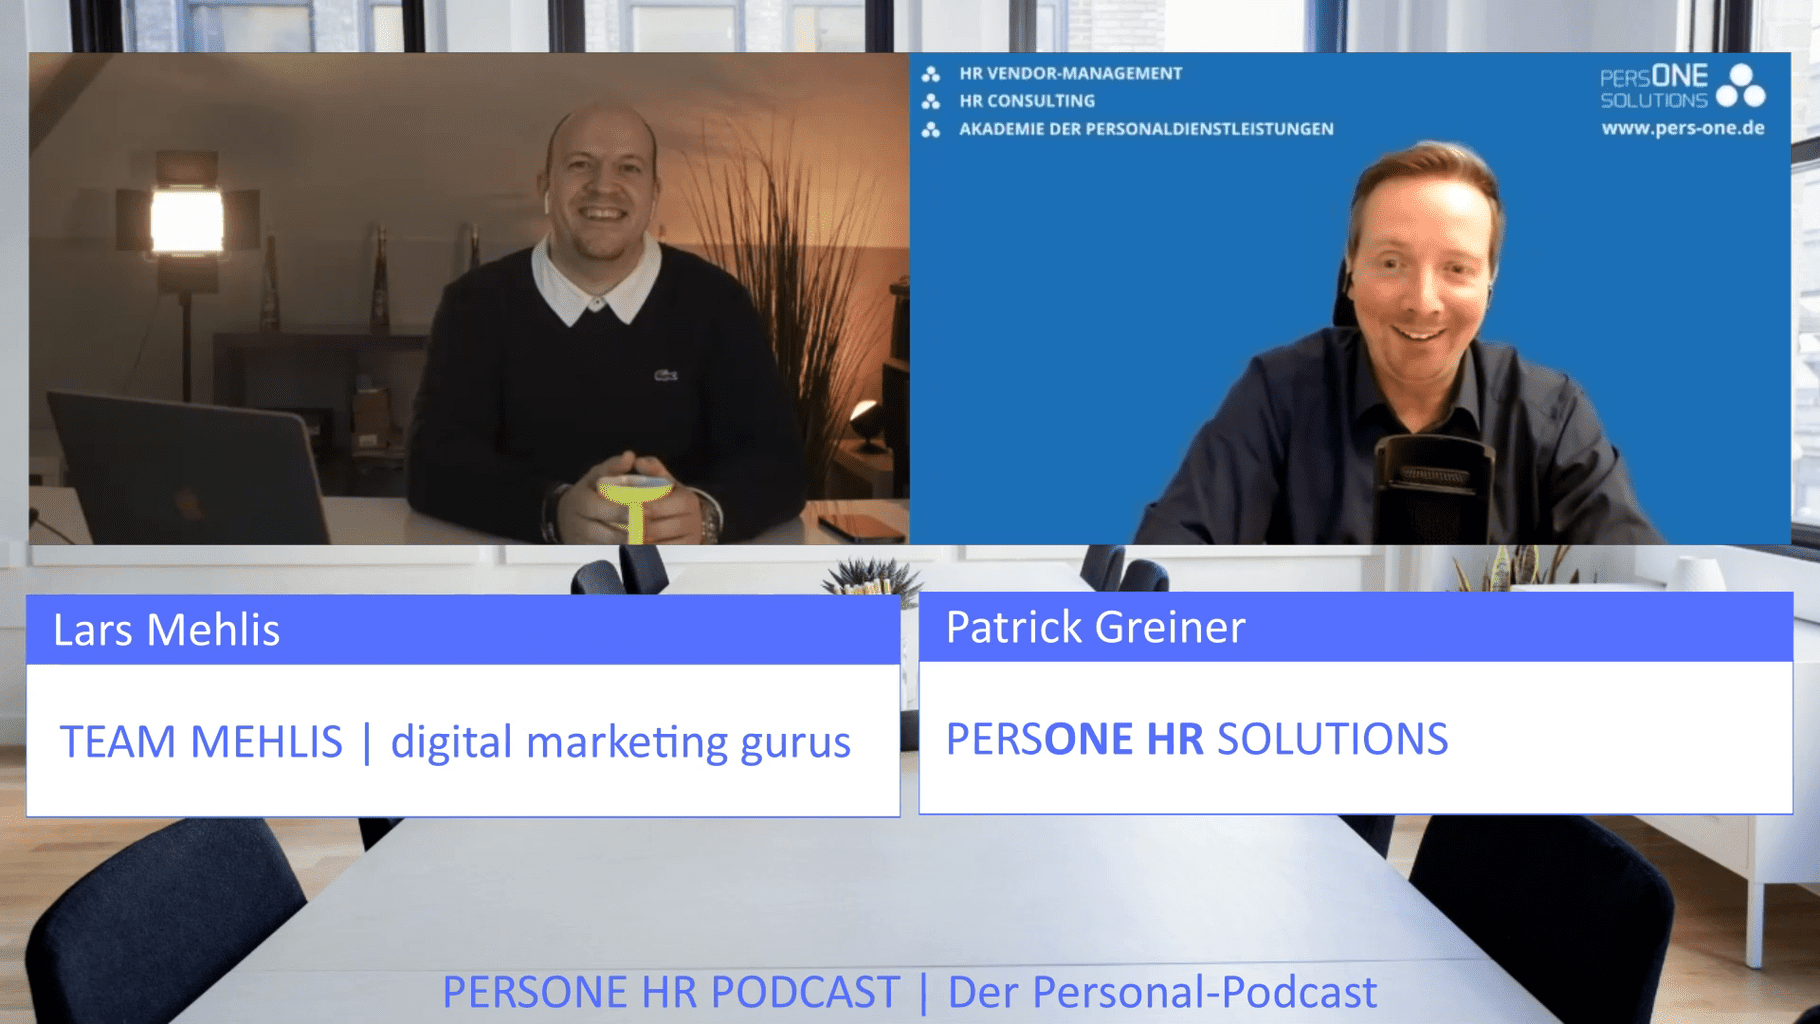Screen dimensions: 1820x1024
Task: Click the Patrick Greiner video feed
Action: coord(1350,298)
